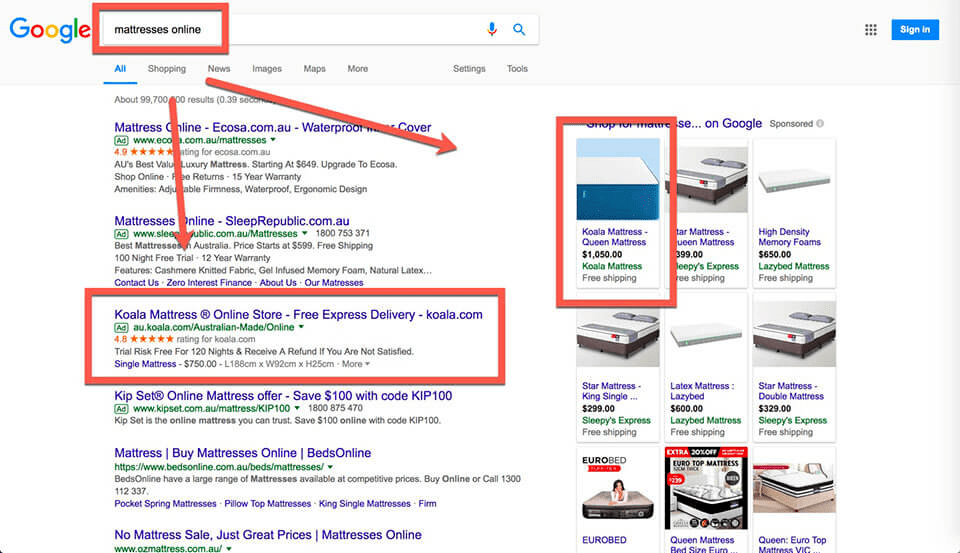960x553 pixels.
Task: Open High Density Memory Foams product link
Action: tap(789, 237)
